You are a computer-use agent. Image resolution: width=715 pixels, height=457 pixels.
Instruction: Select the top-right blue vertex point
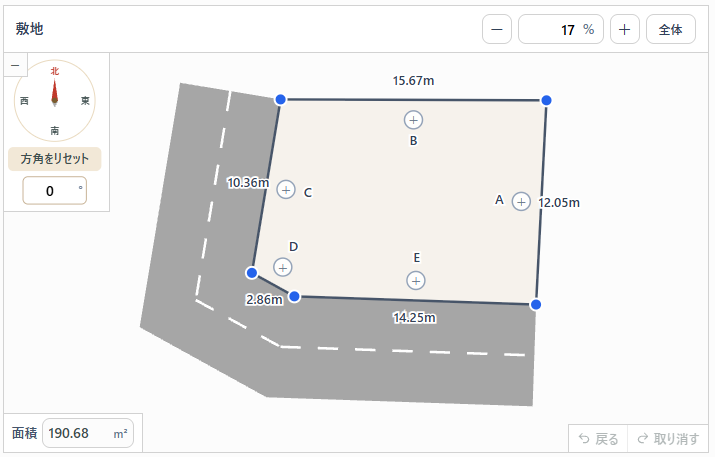tap(546, 100)
